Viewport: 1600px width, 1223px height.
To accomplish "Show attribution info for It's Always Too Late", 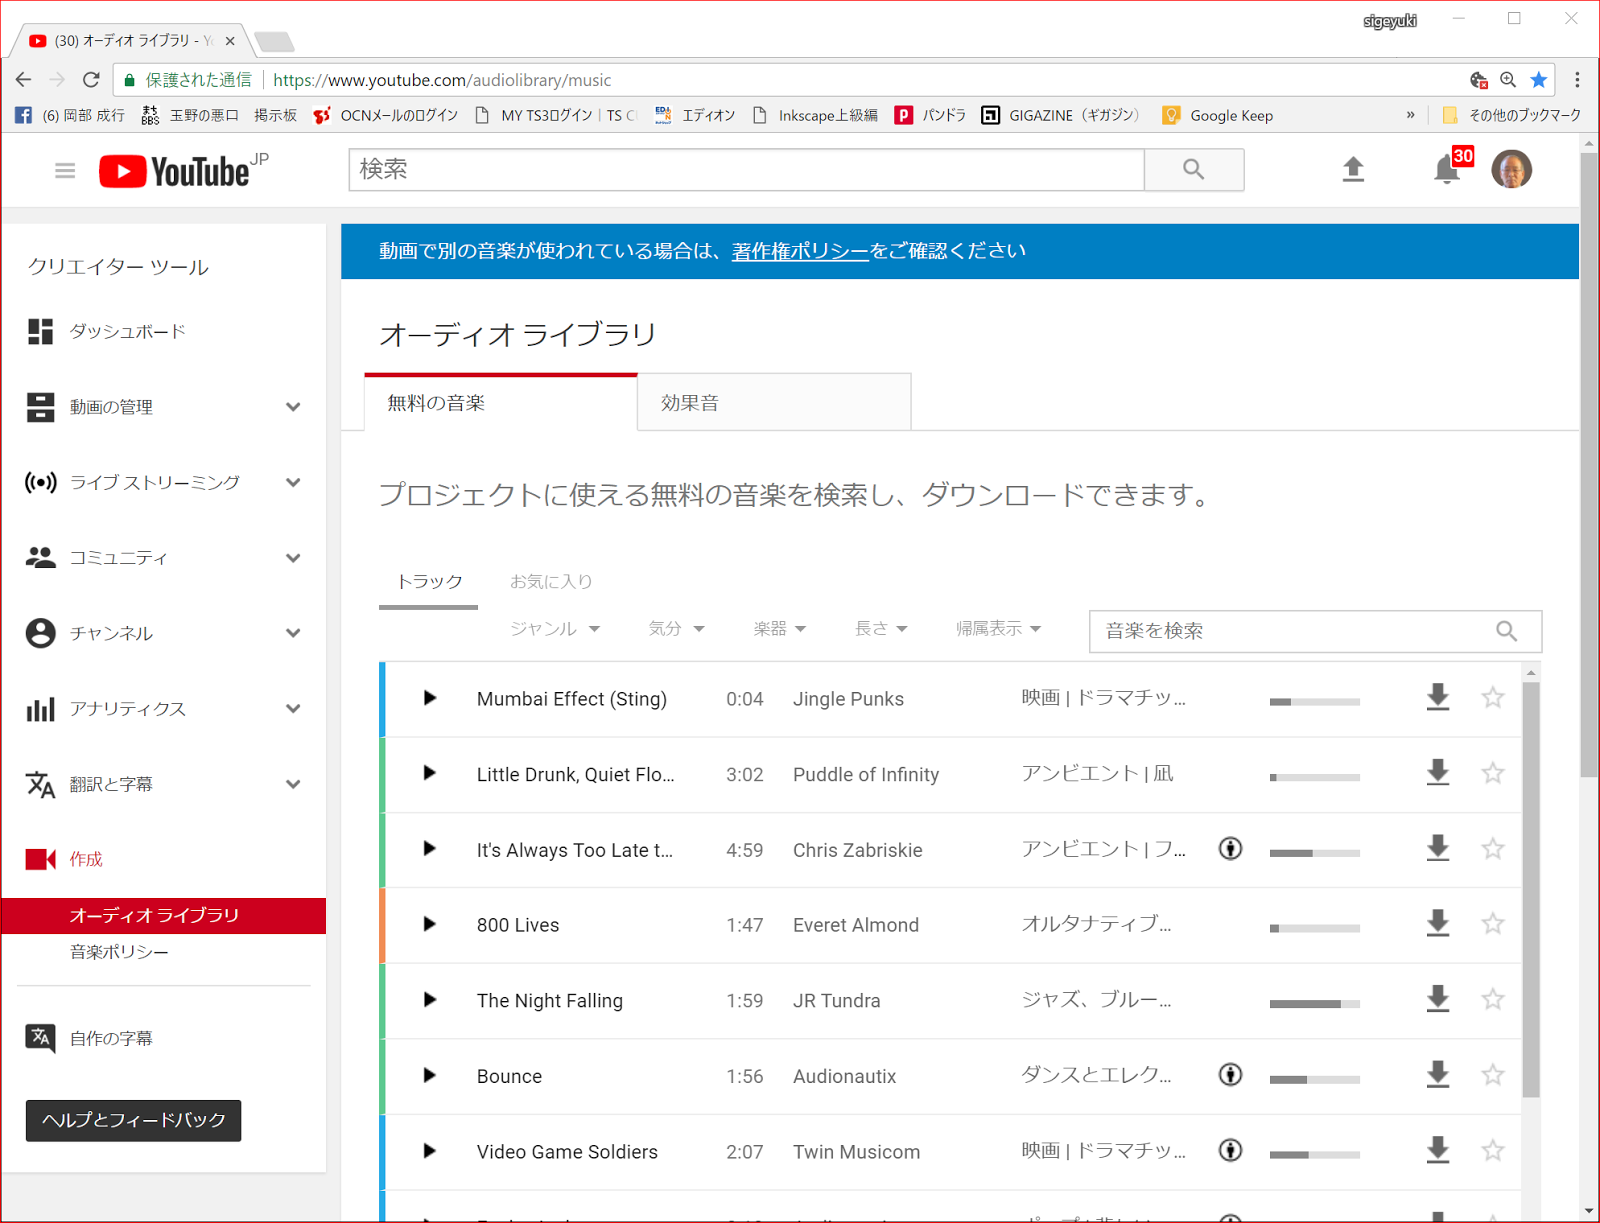I will pyautogui.click(x=1231, y=849).
